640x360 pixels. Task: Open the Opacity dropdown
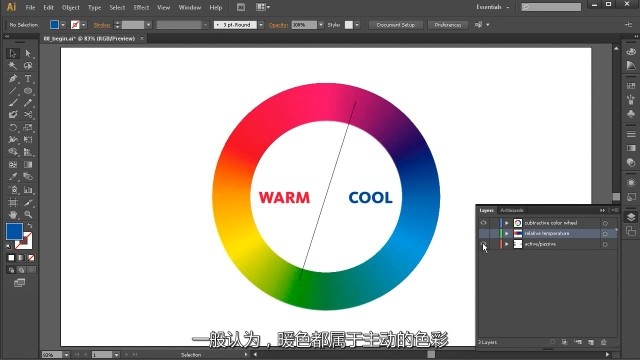tap(321, 25)
